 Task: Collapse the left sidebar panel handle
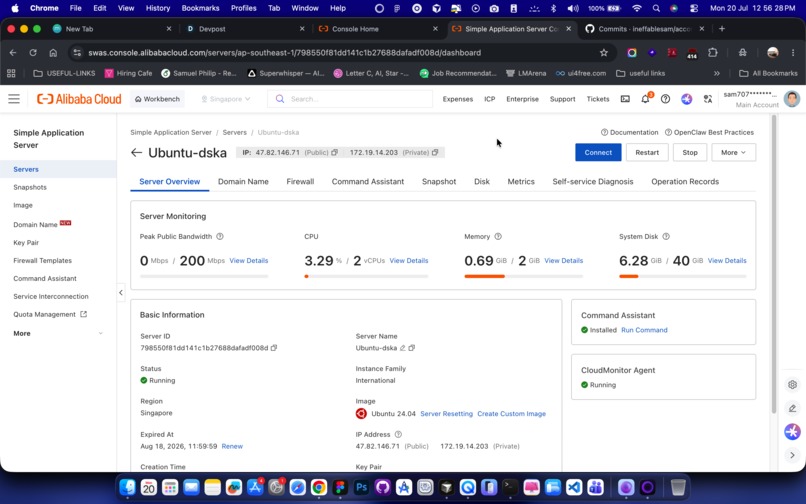[121, 293]
